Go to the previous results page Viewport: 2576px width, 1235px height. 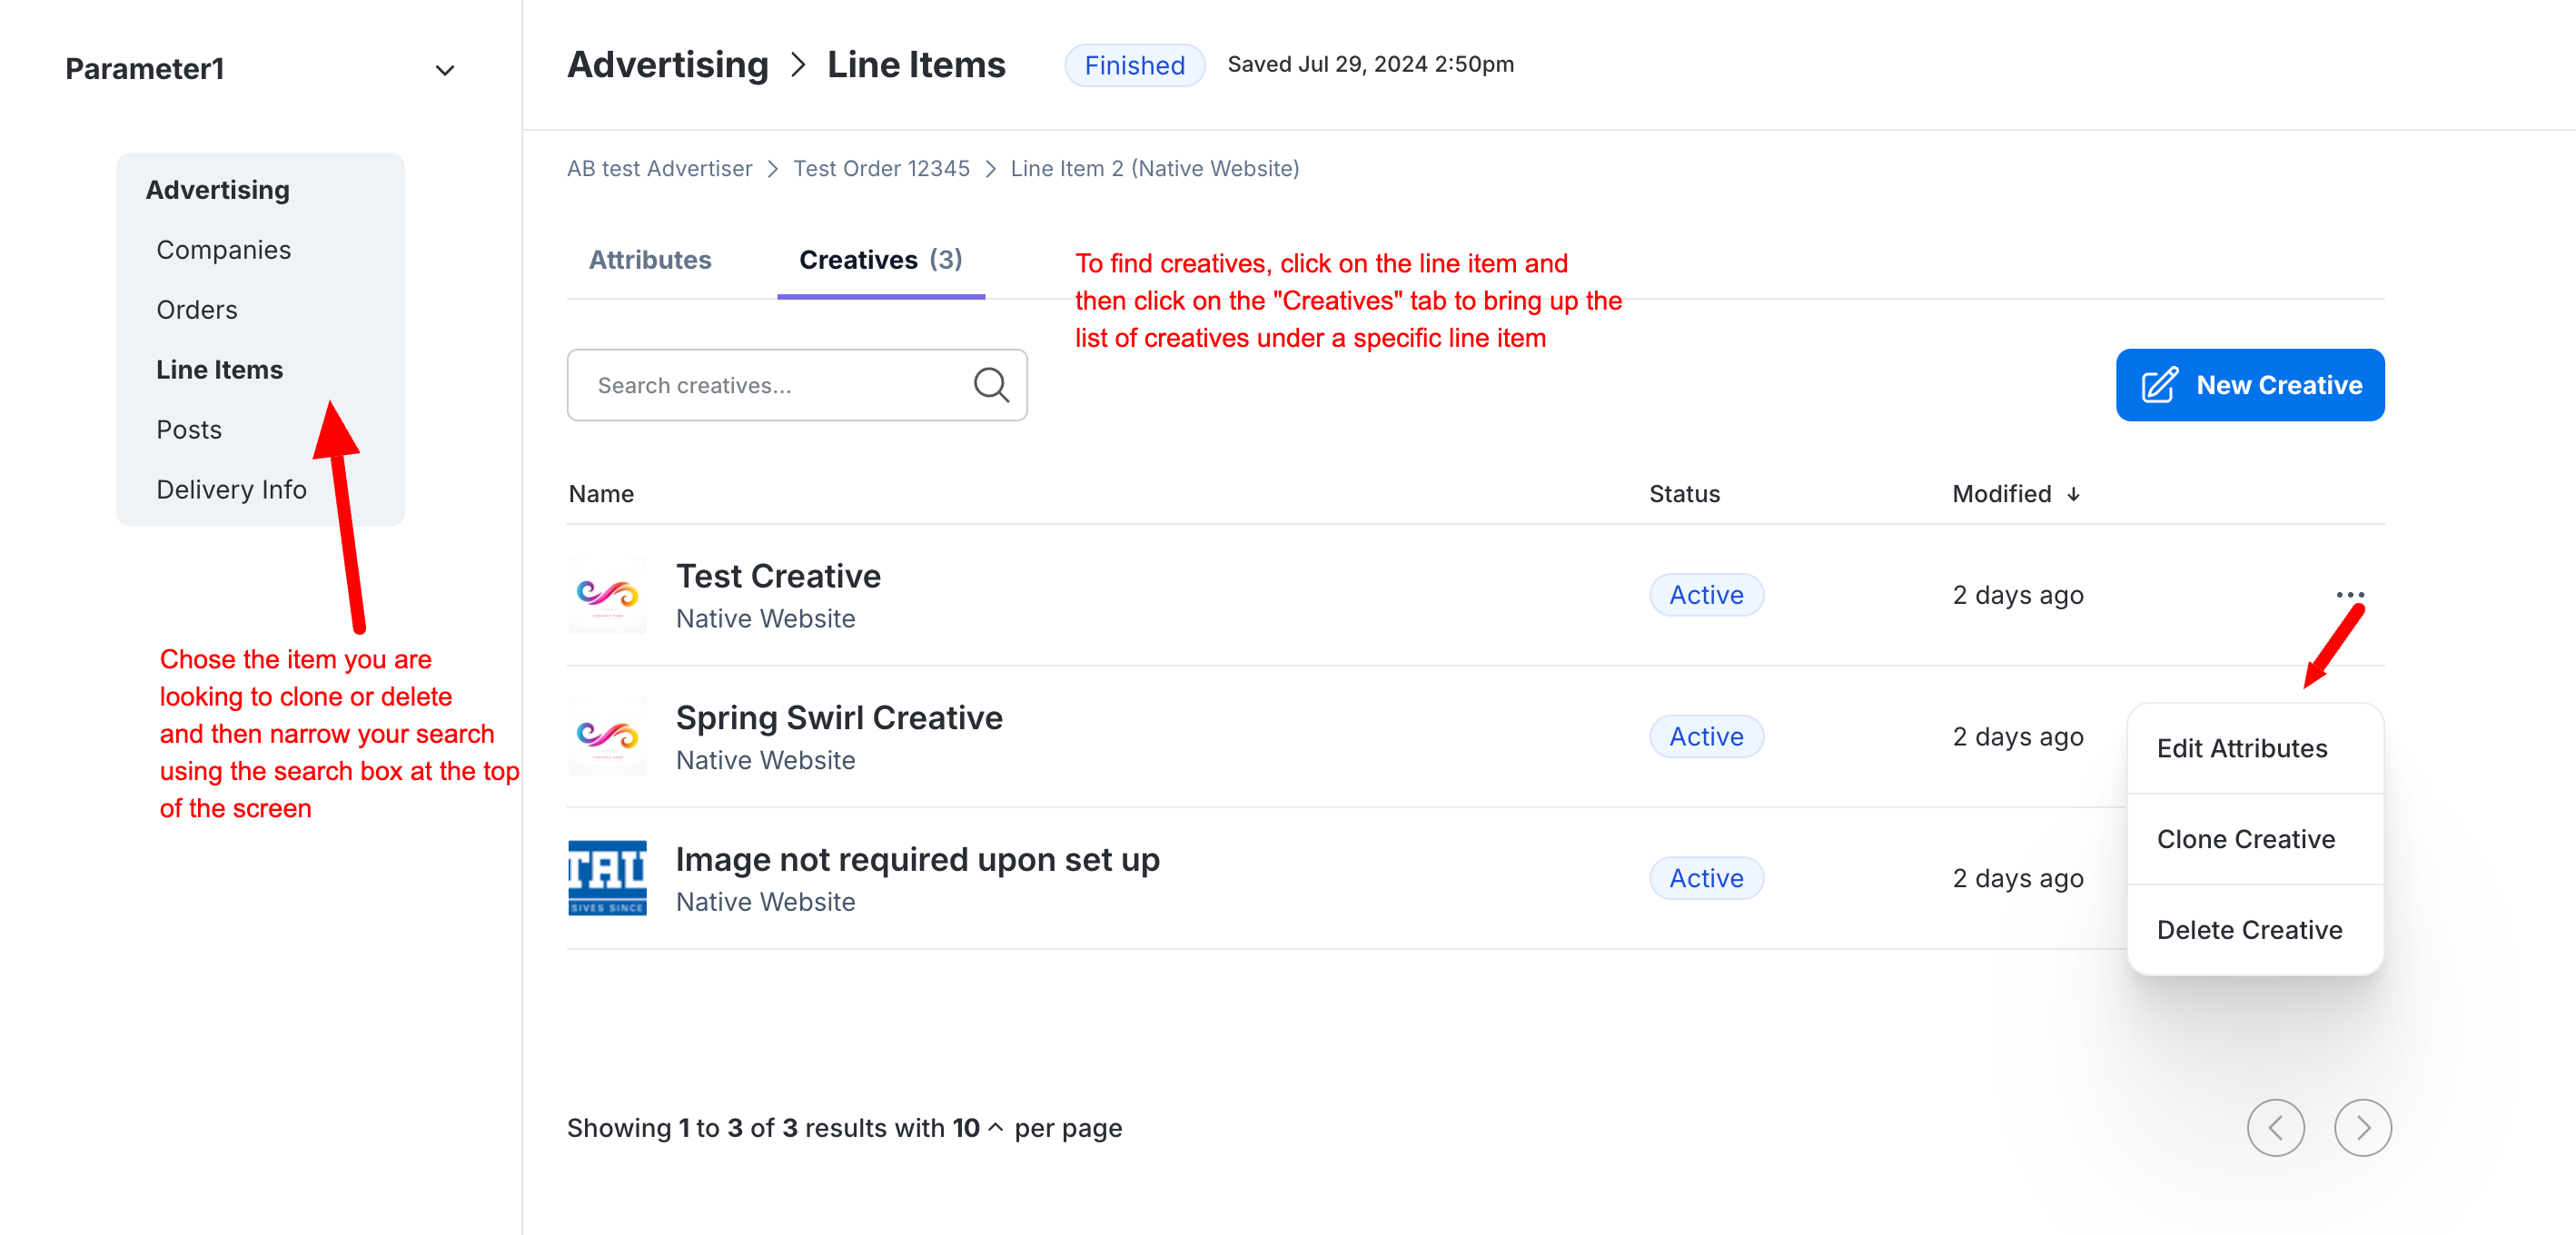(x=2275, y=1128)
